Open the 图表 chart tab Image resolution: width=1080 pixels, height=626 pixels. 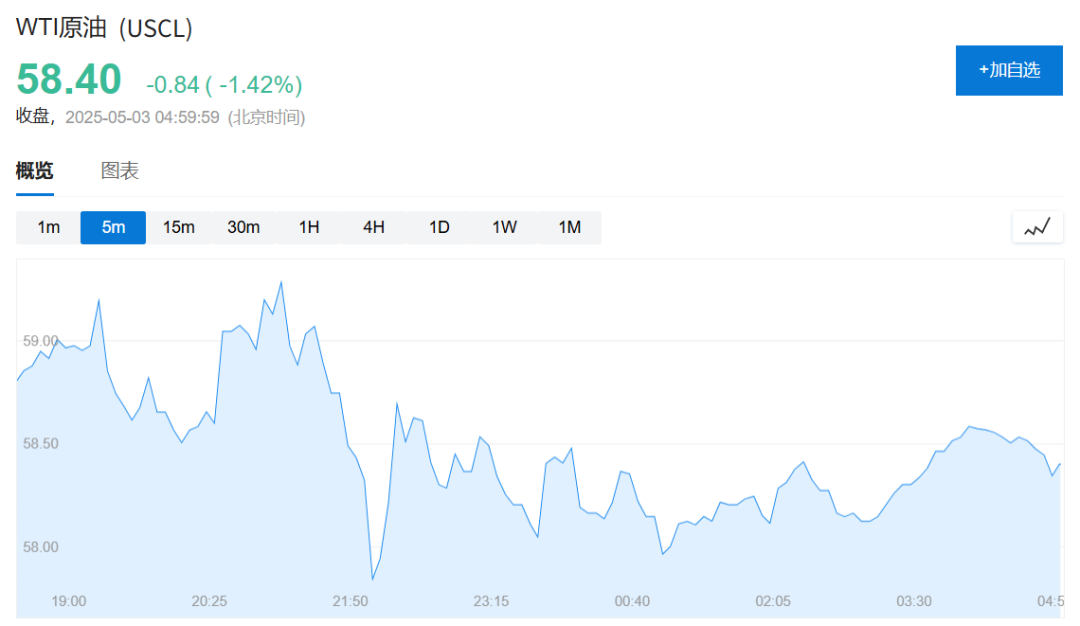[x=120, y=171]
